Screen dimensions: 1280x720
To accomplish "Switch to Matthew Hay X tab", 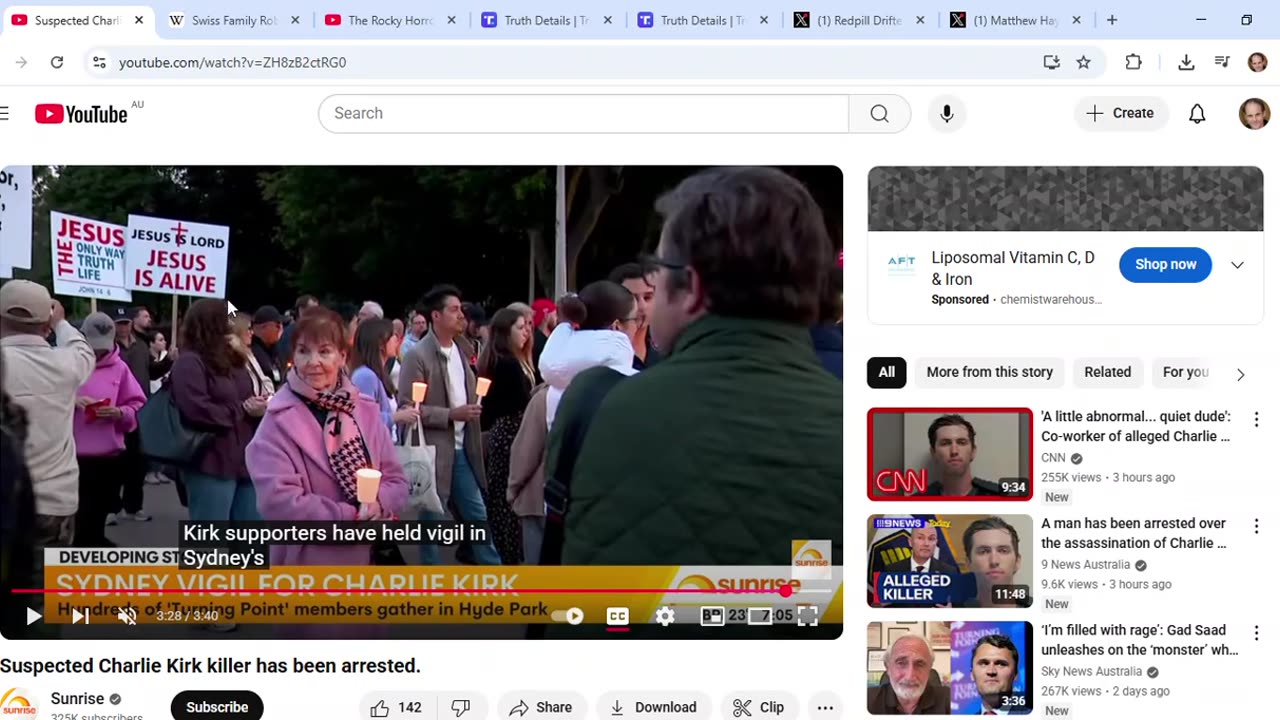I will [1014, 20].
